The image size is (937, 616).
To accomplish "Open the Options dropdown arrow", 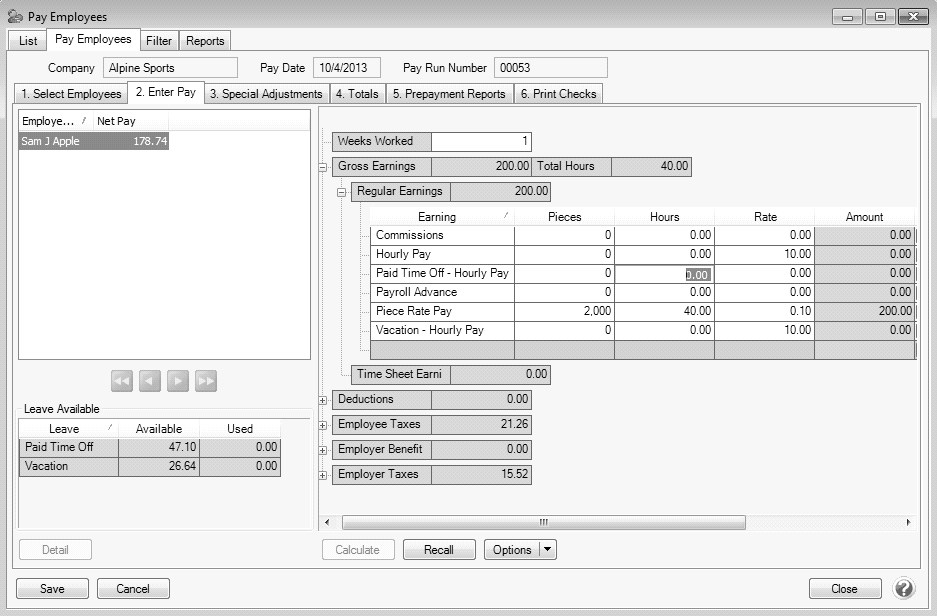I will (x=548, y=549).
